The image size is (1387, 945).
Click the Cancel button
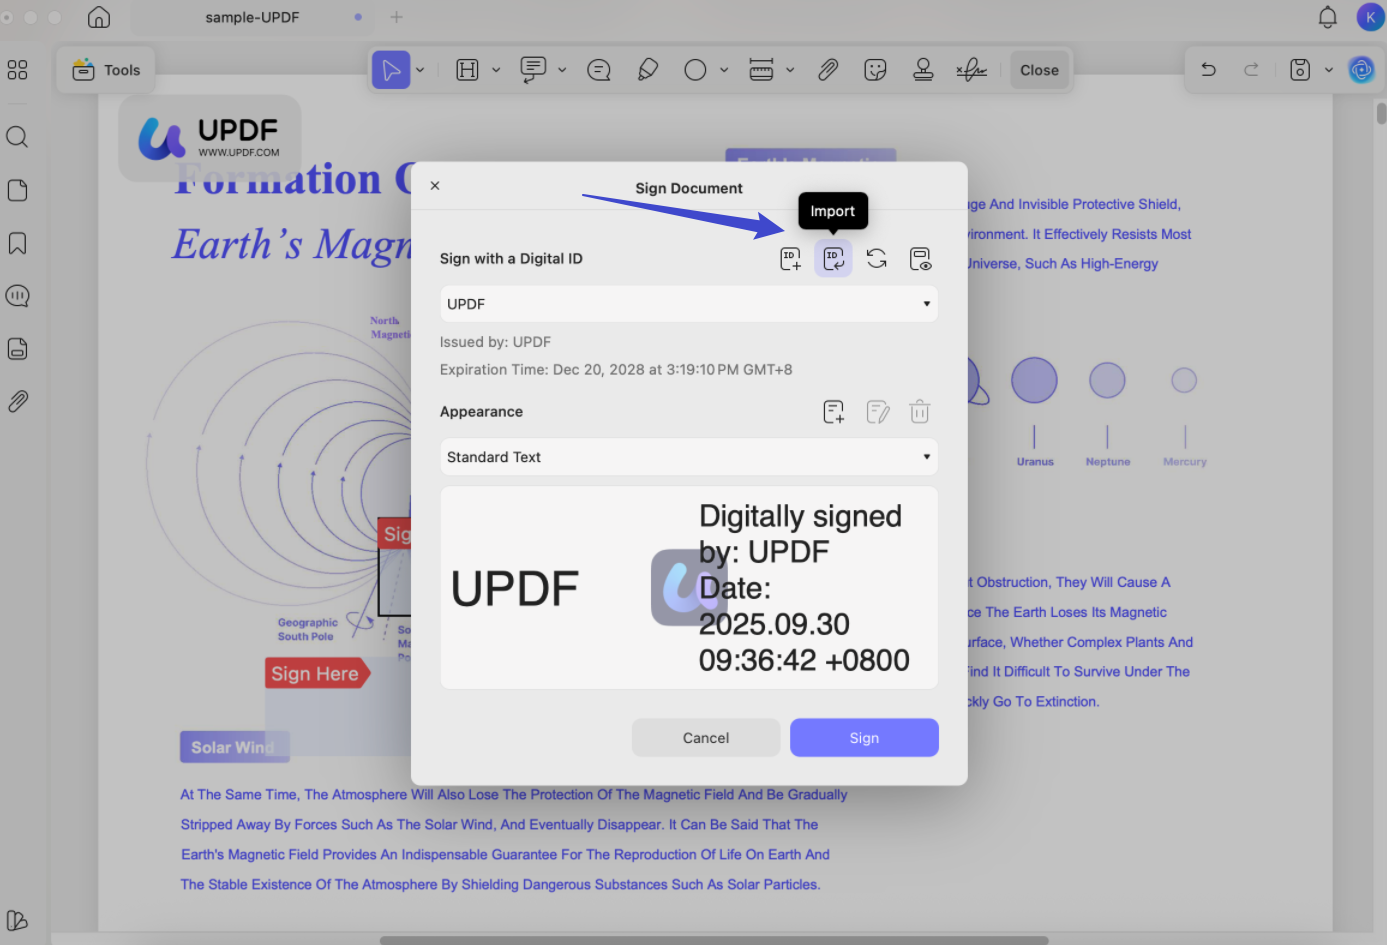point(706,738)
